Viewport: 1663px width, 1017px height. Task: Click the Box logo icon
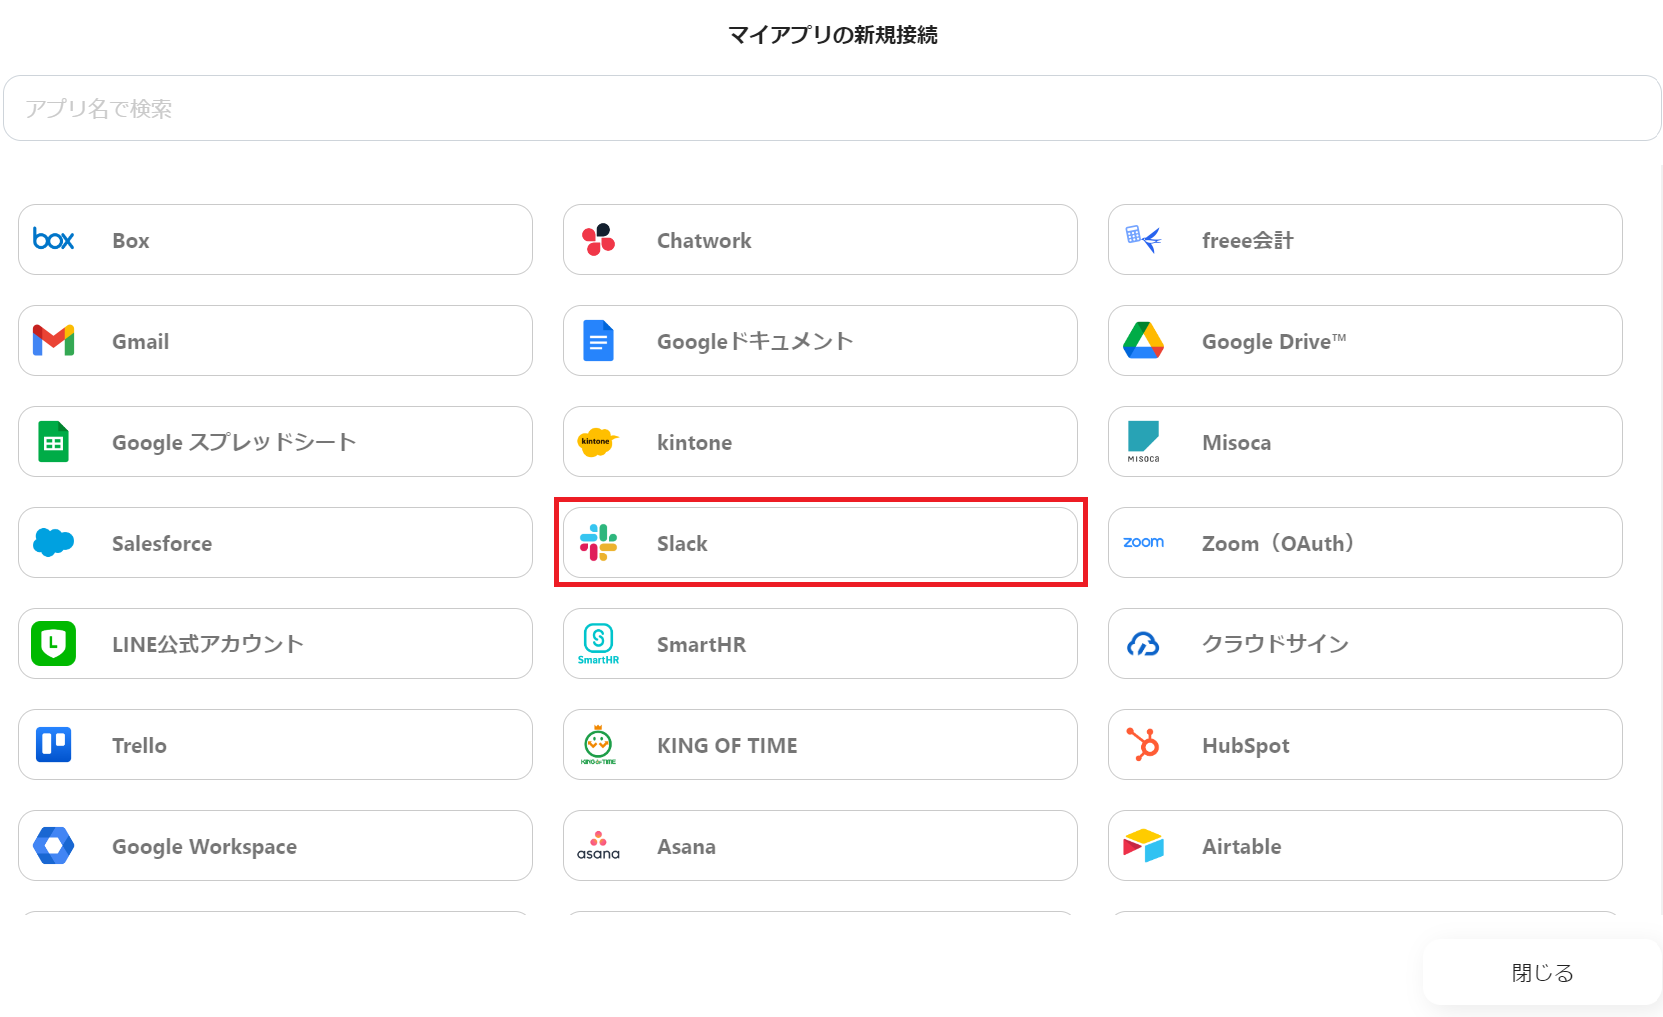click(54, 239)
